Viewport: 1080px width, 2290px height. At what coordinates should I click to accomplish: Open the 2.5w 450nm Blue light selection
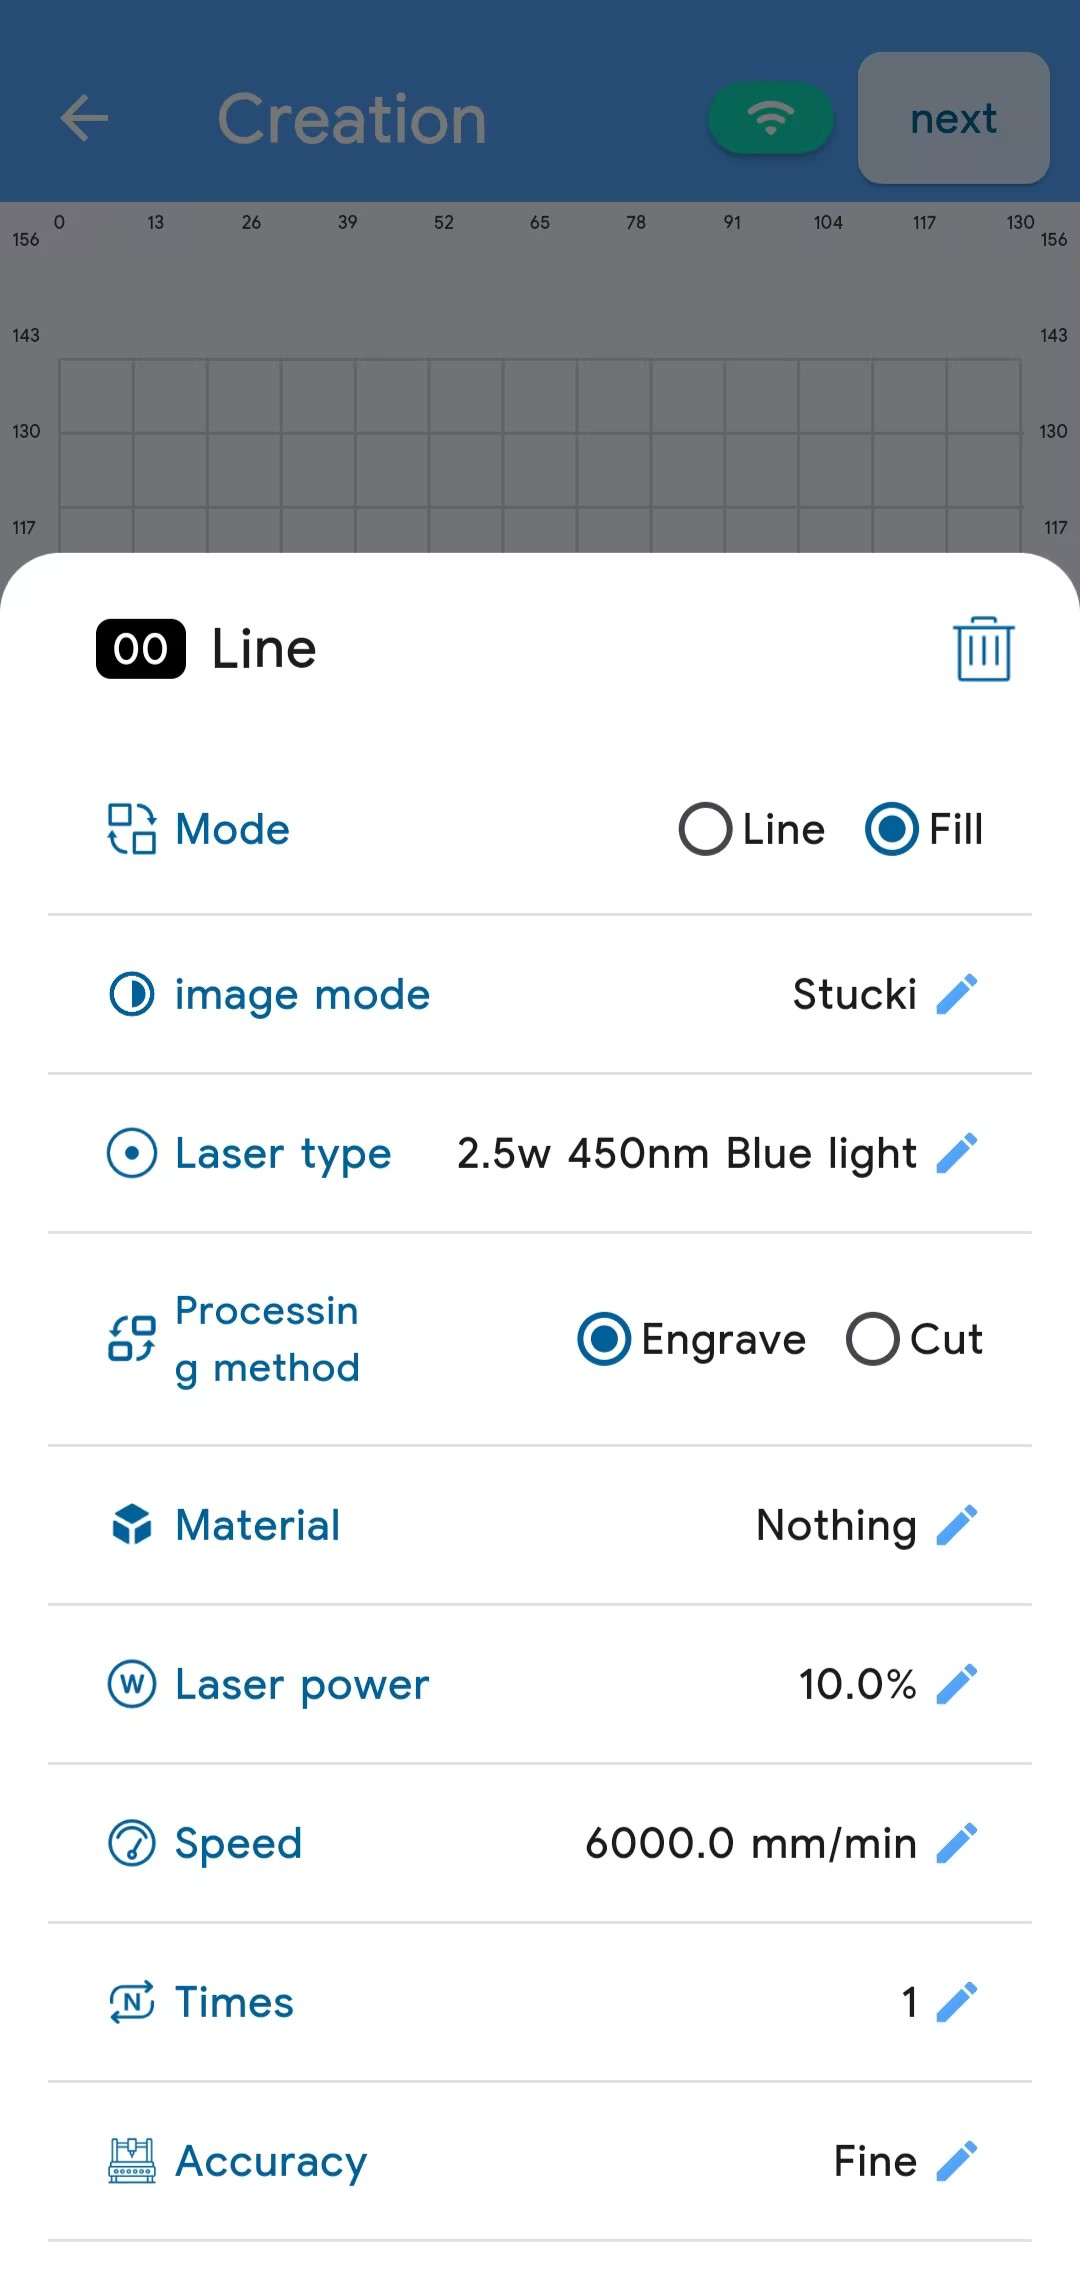point(686,1154)
